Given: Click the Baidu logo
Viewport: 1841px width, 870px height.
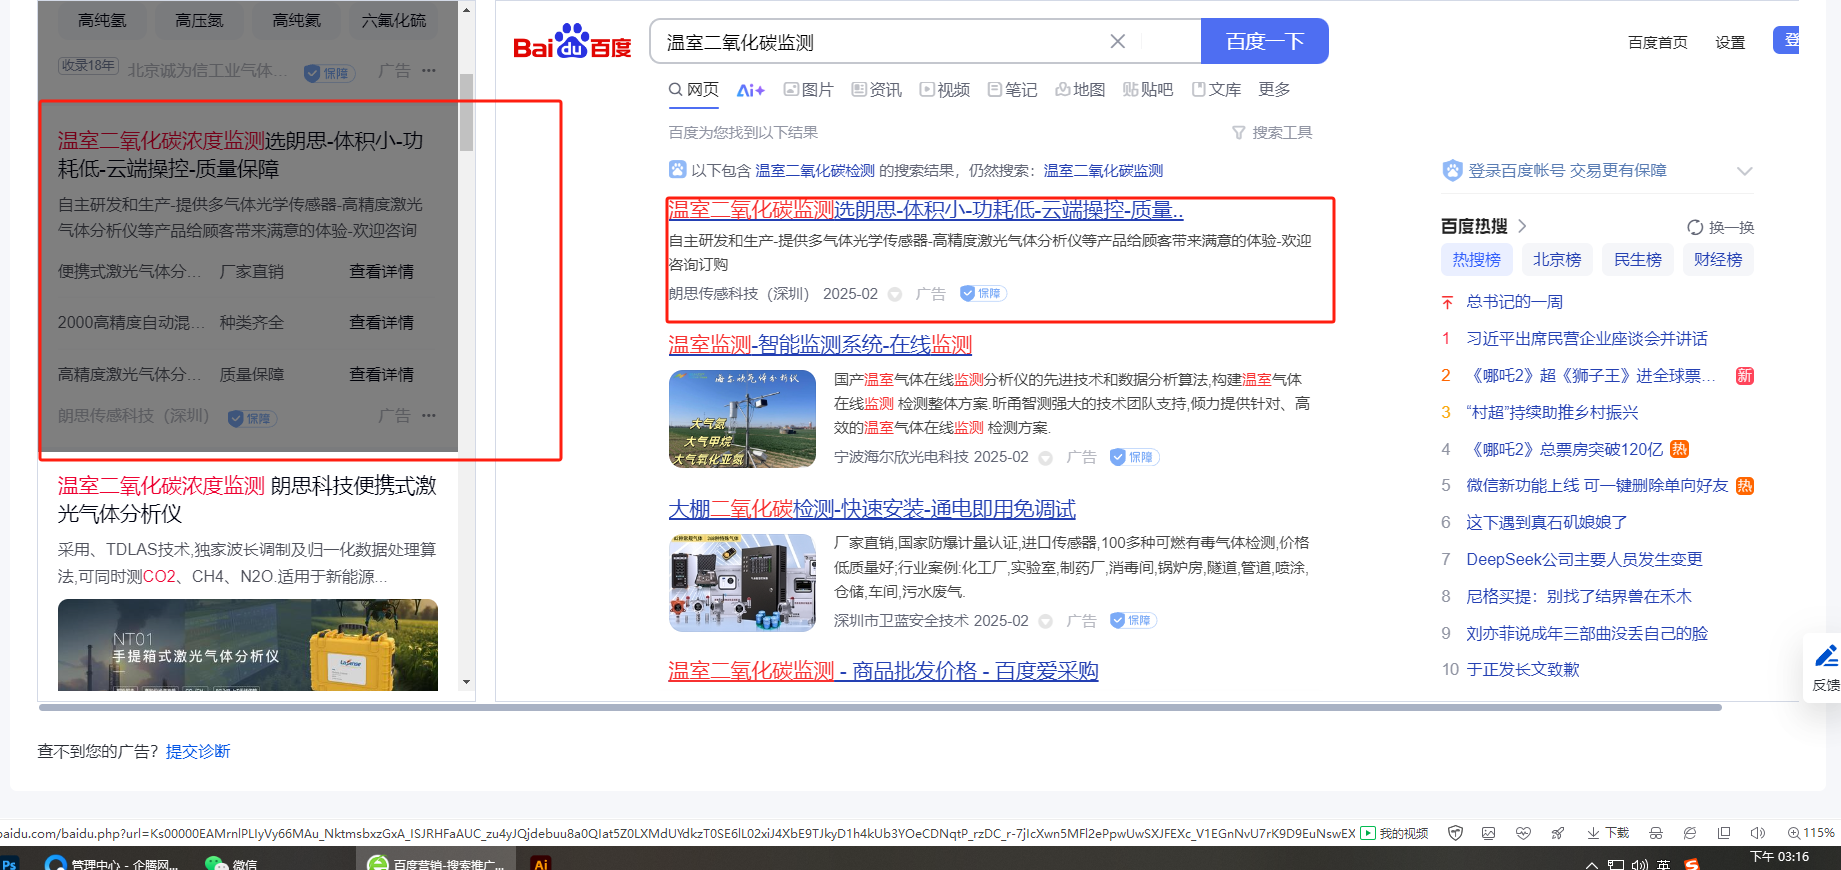Looking at the screenshot, I should coord(571,43).
